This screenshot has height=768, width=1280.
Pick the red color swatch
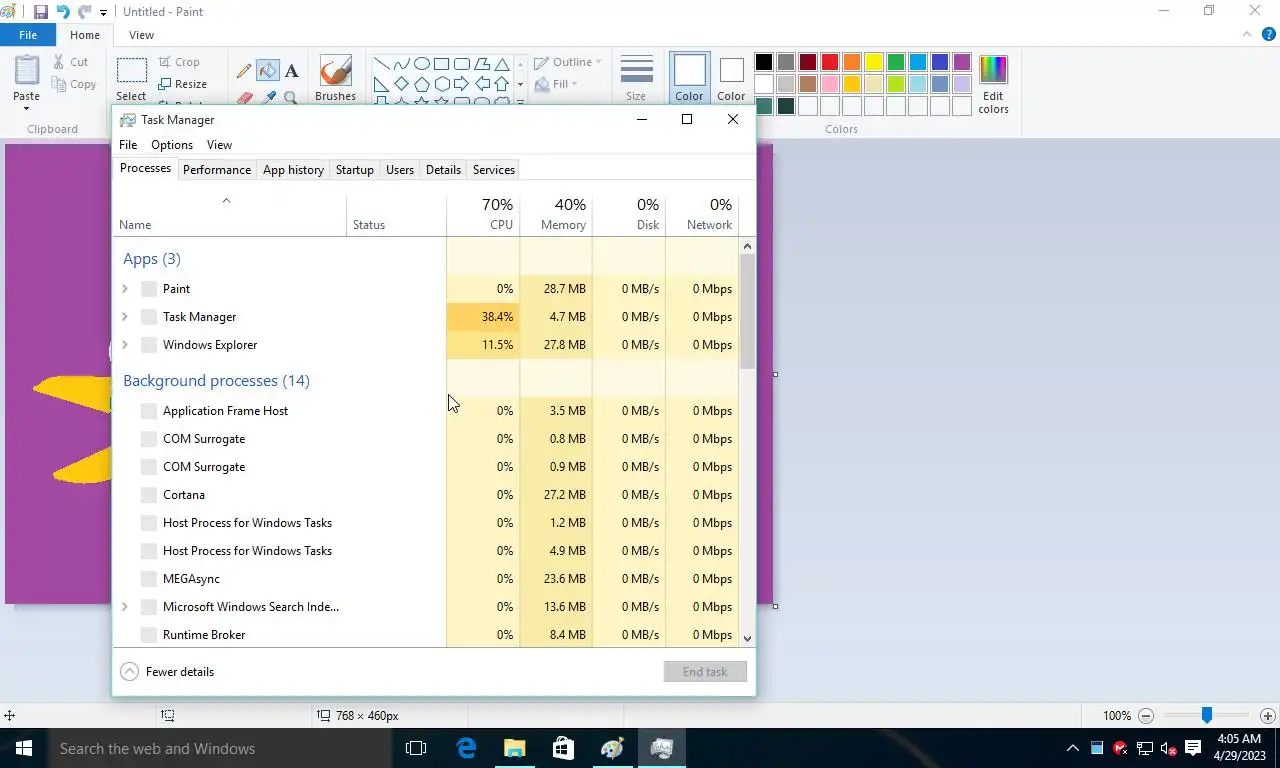[830, 62]
